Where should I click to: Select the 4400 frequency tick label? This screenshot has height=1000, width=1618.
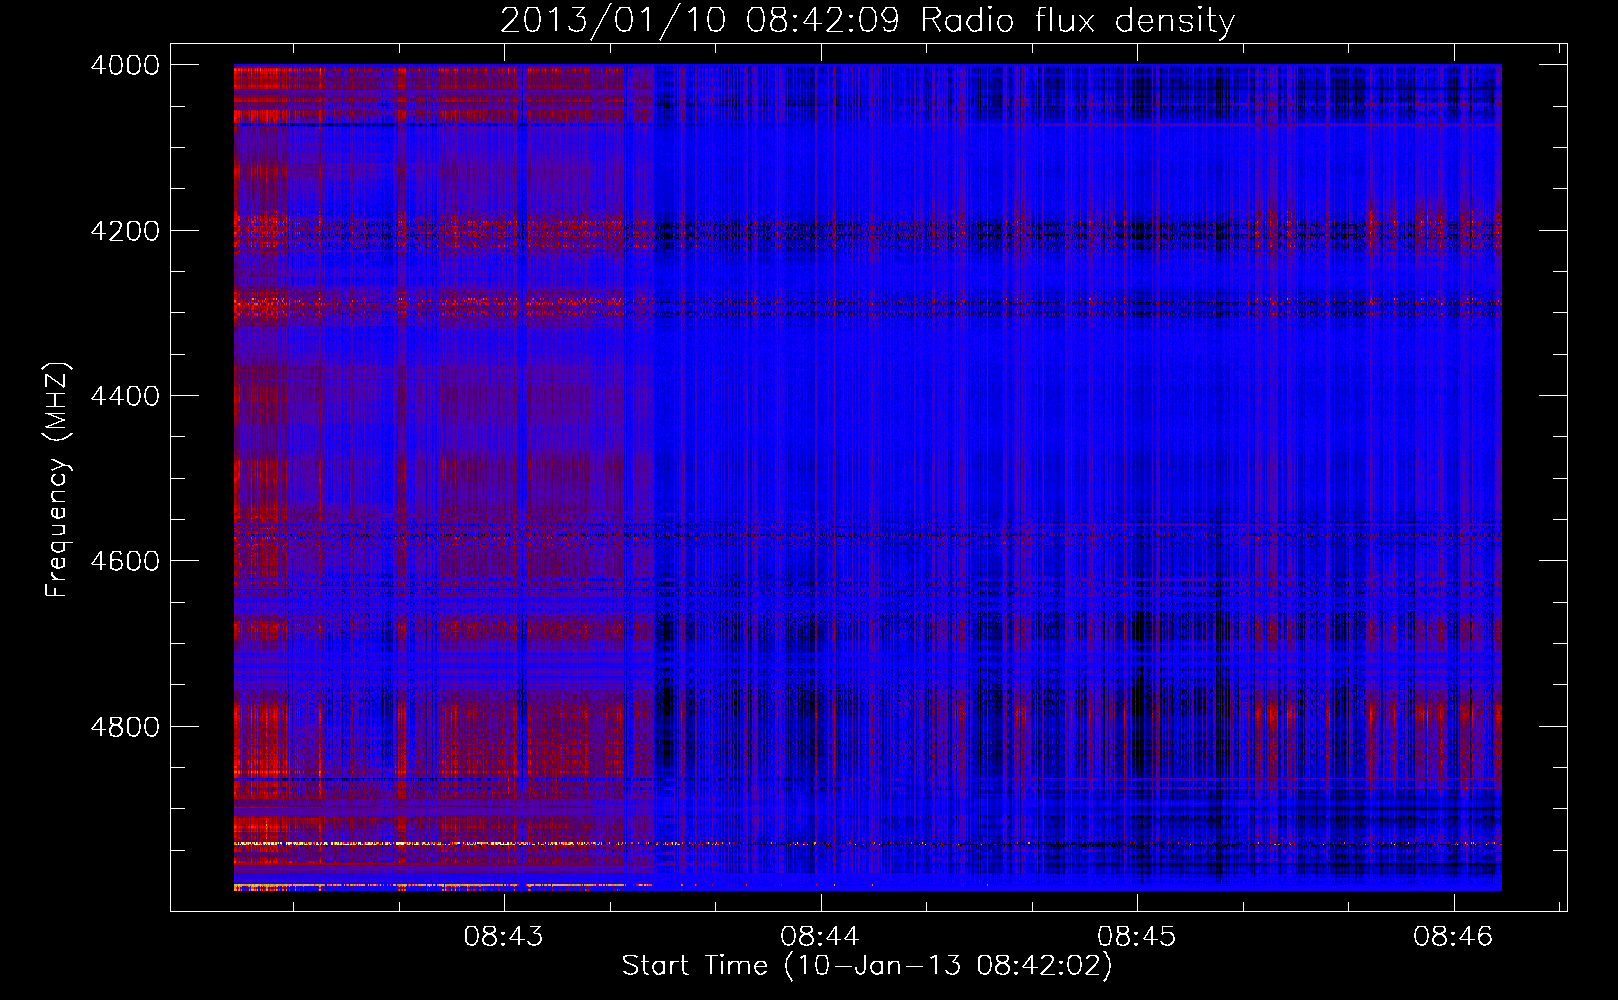[x=125, y=396]
